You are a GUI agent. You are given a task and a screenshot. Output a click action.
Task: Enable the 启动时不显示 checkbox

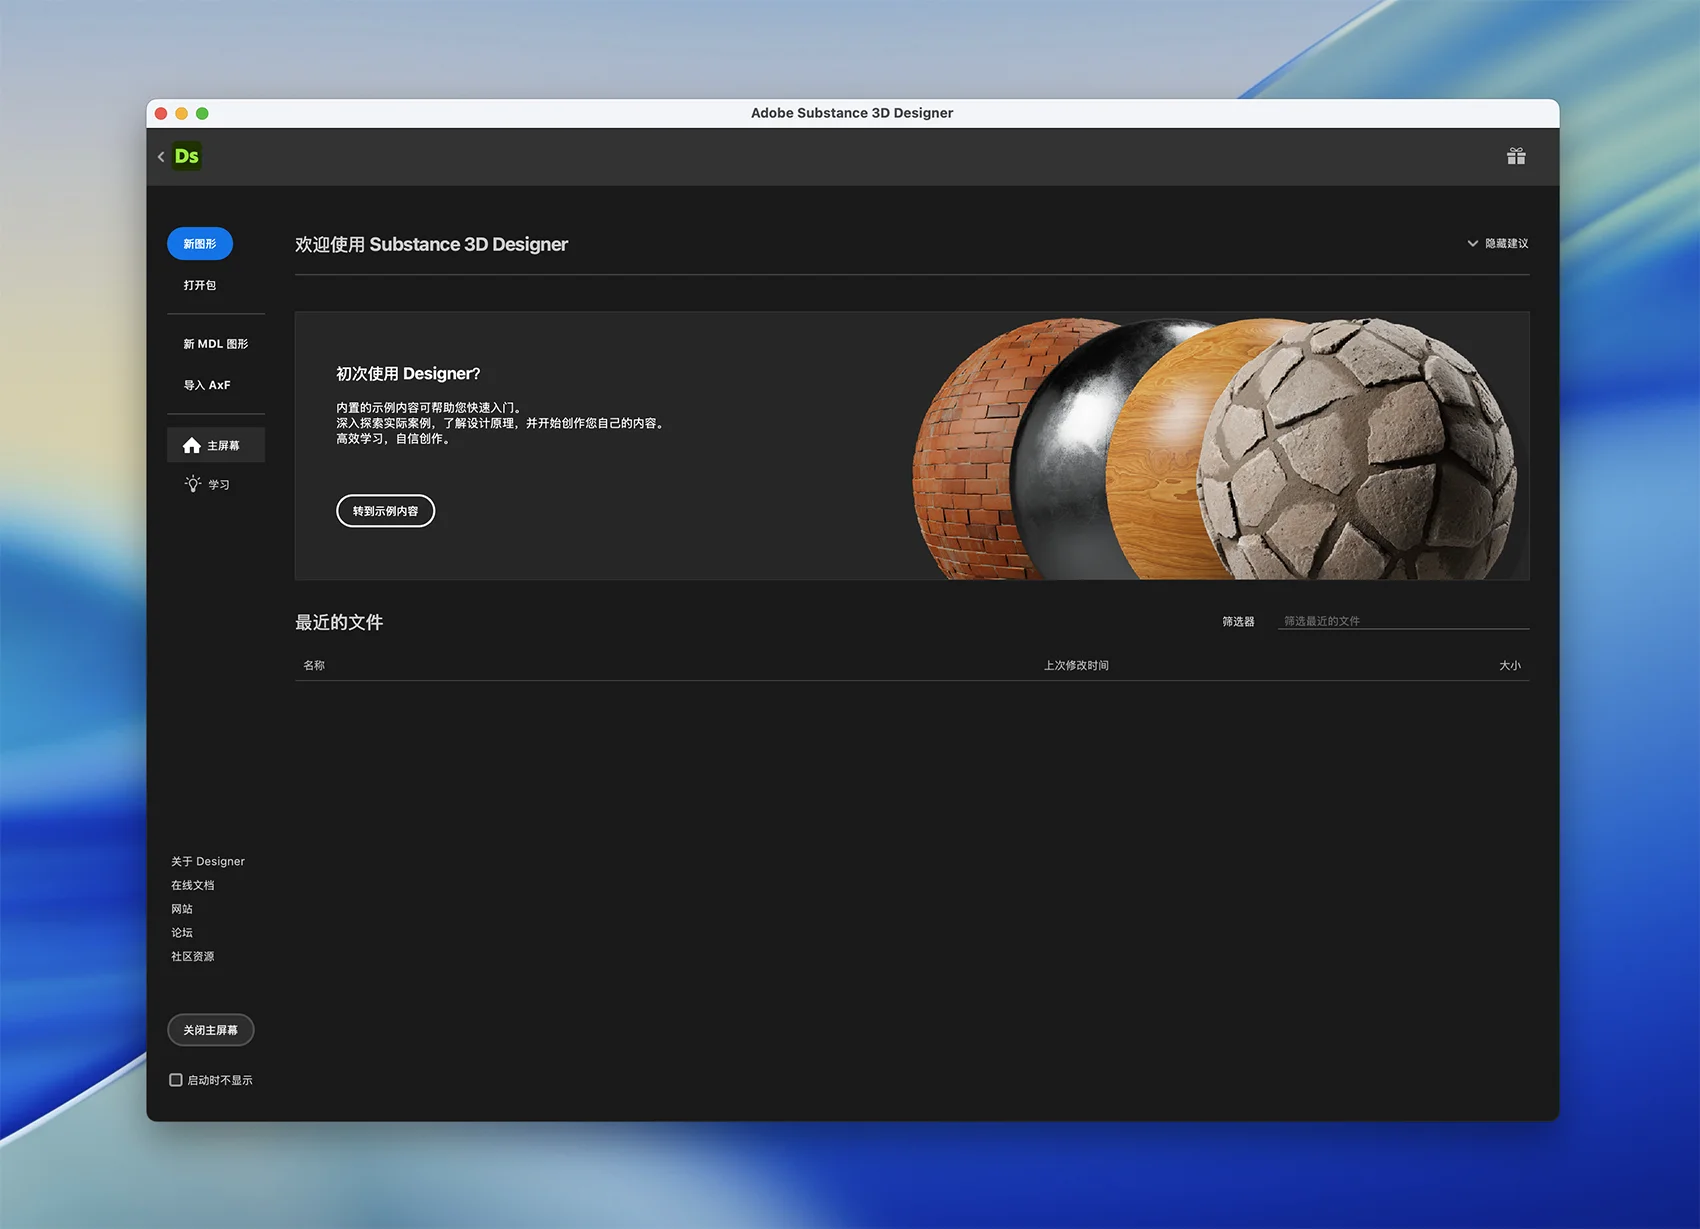[x=176, y=1080]
